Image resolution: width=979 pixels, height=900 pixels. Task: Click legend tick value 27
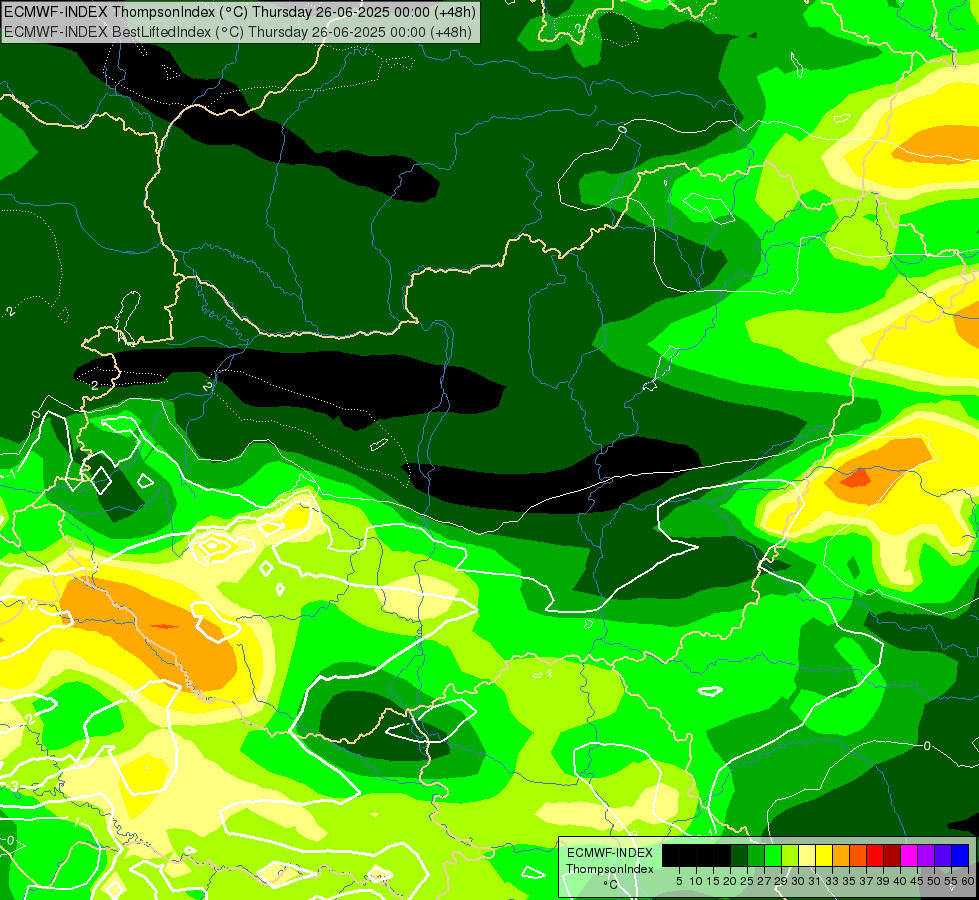coord(764,881)
